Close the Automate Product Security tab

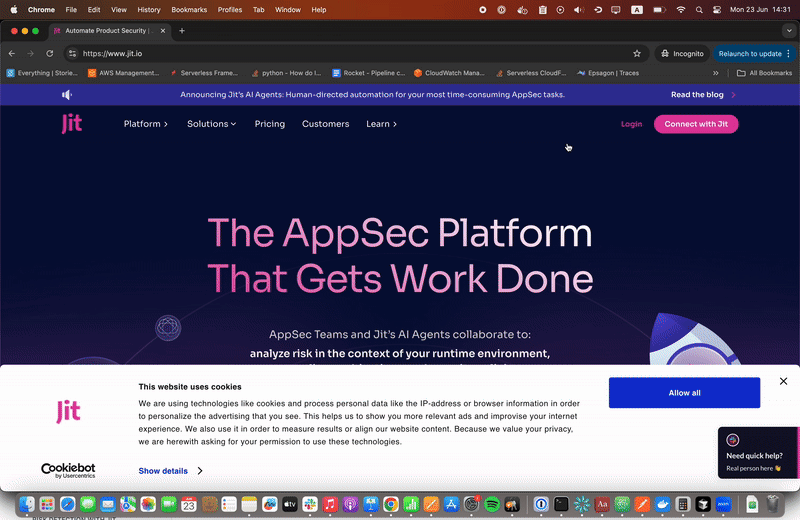[163, 31]
